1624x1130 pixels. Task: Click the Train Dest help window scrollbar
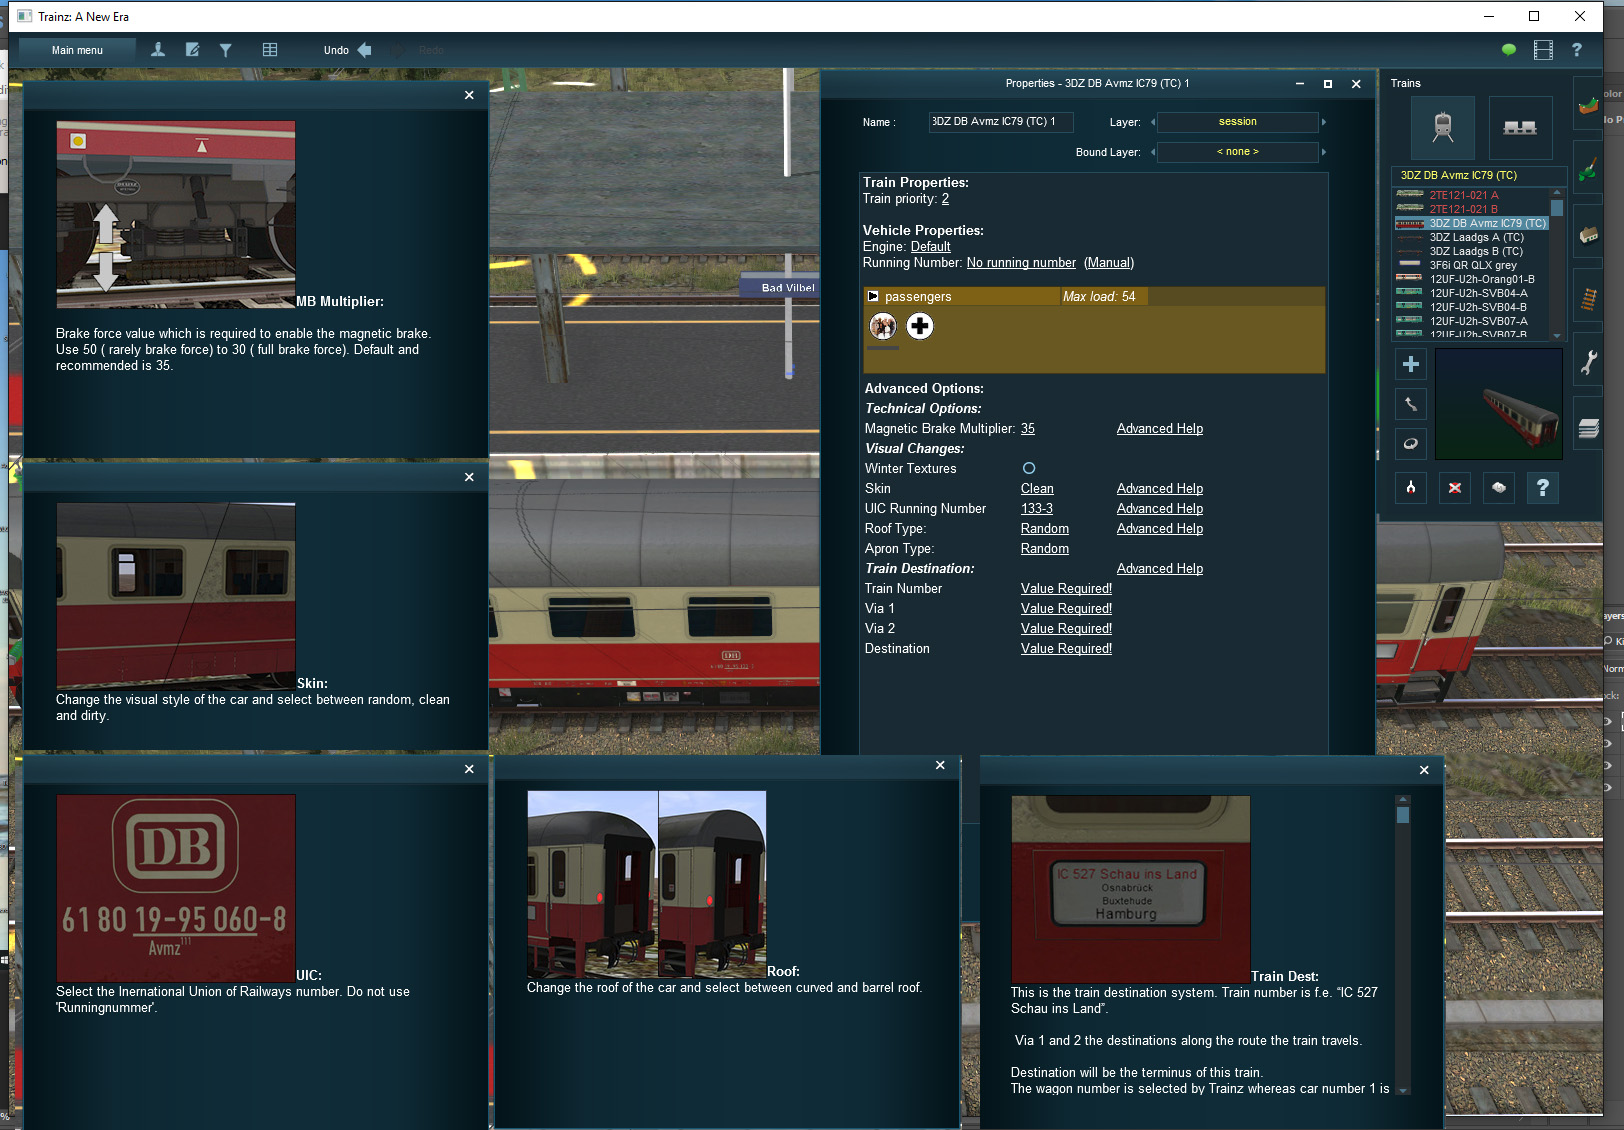1402,945
